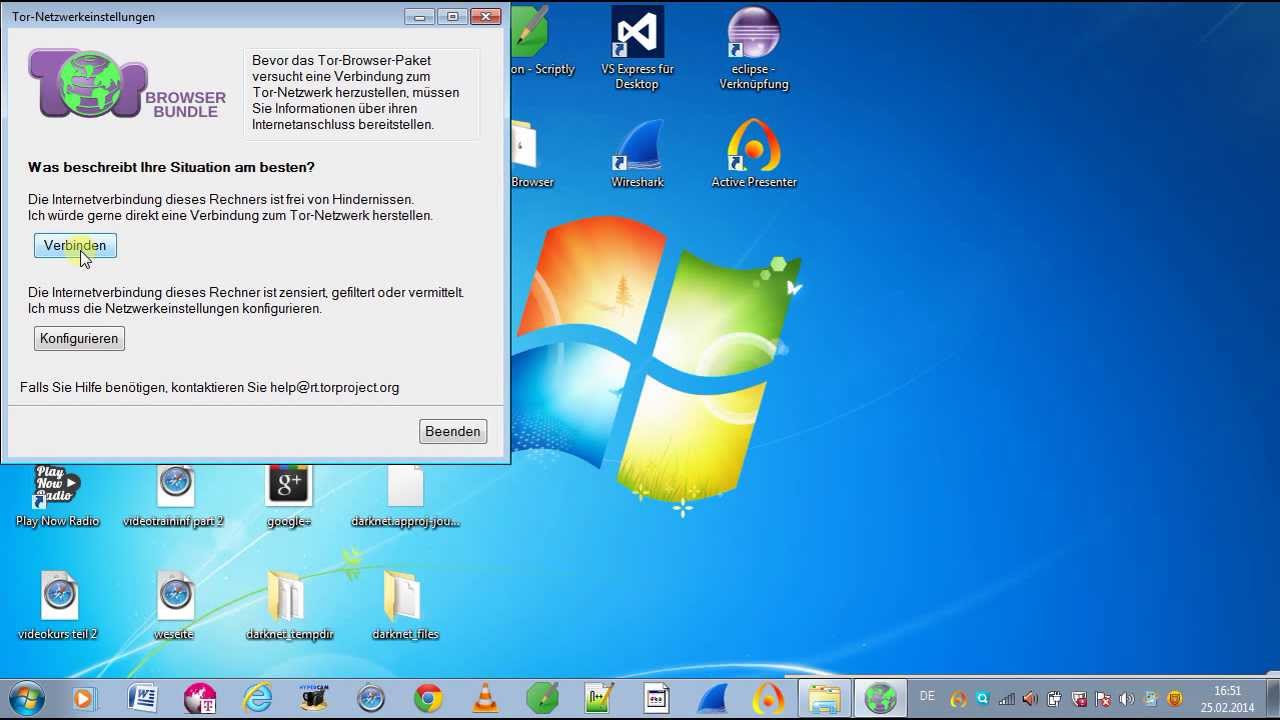Select the darknet_tempdir folder
The image size is (1280, 720).
[x=289, y=606]
